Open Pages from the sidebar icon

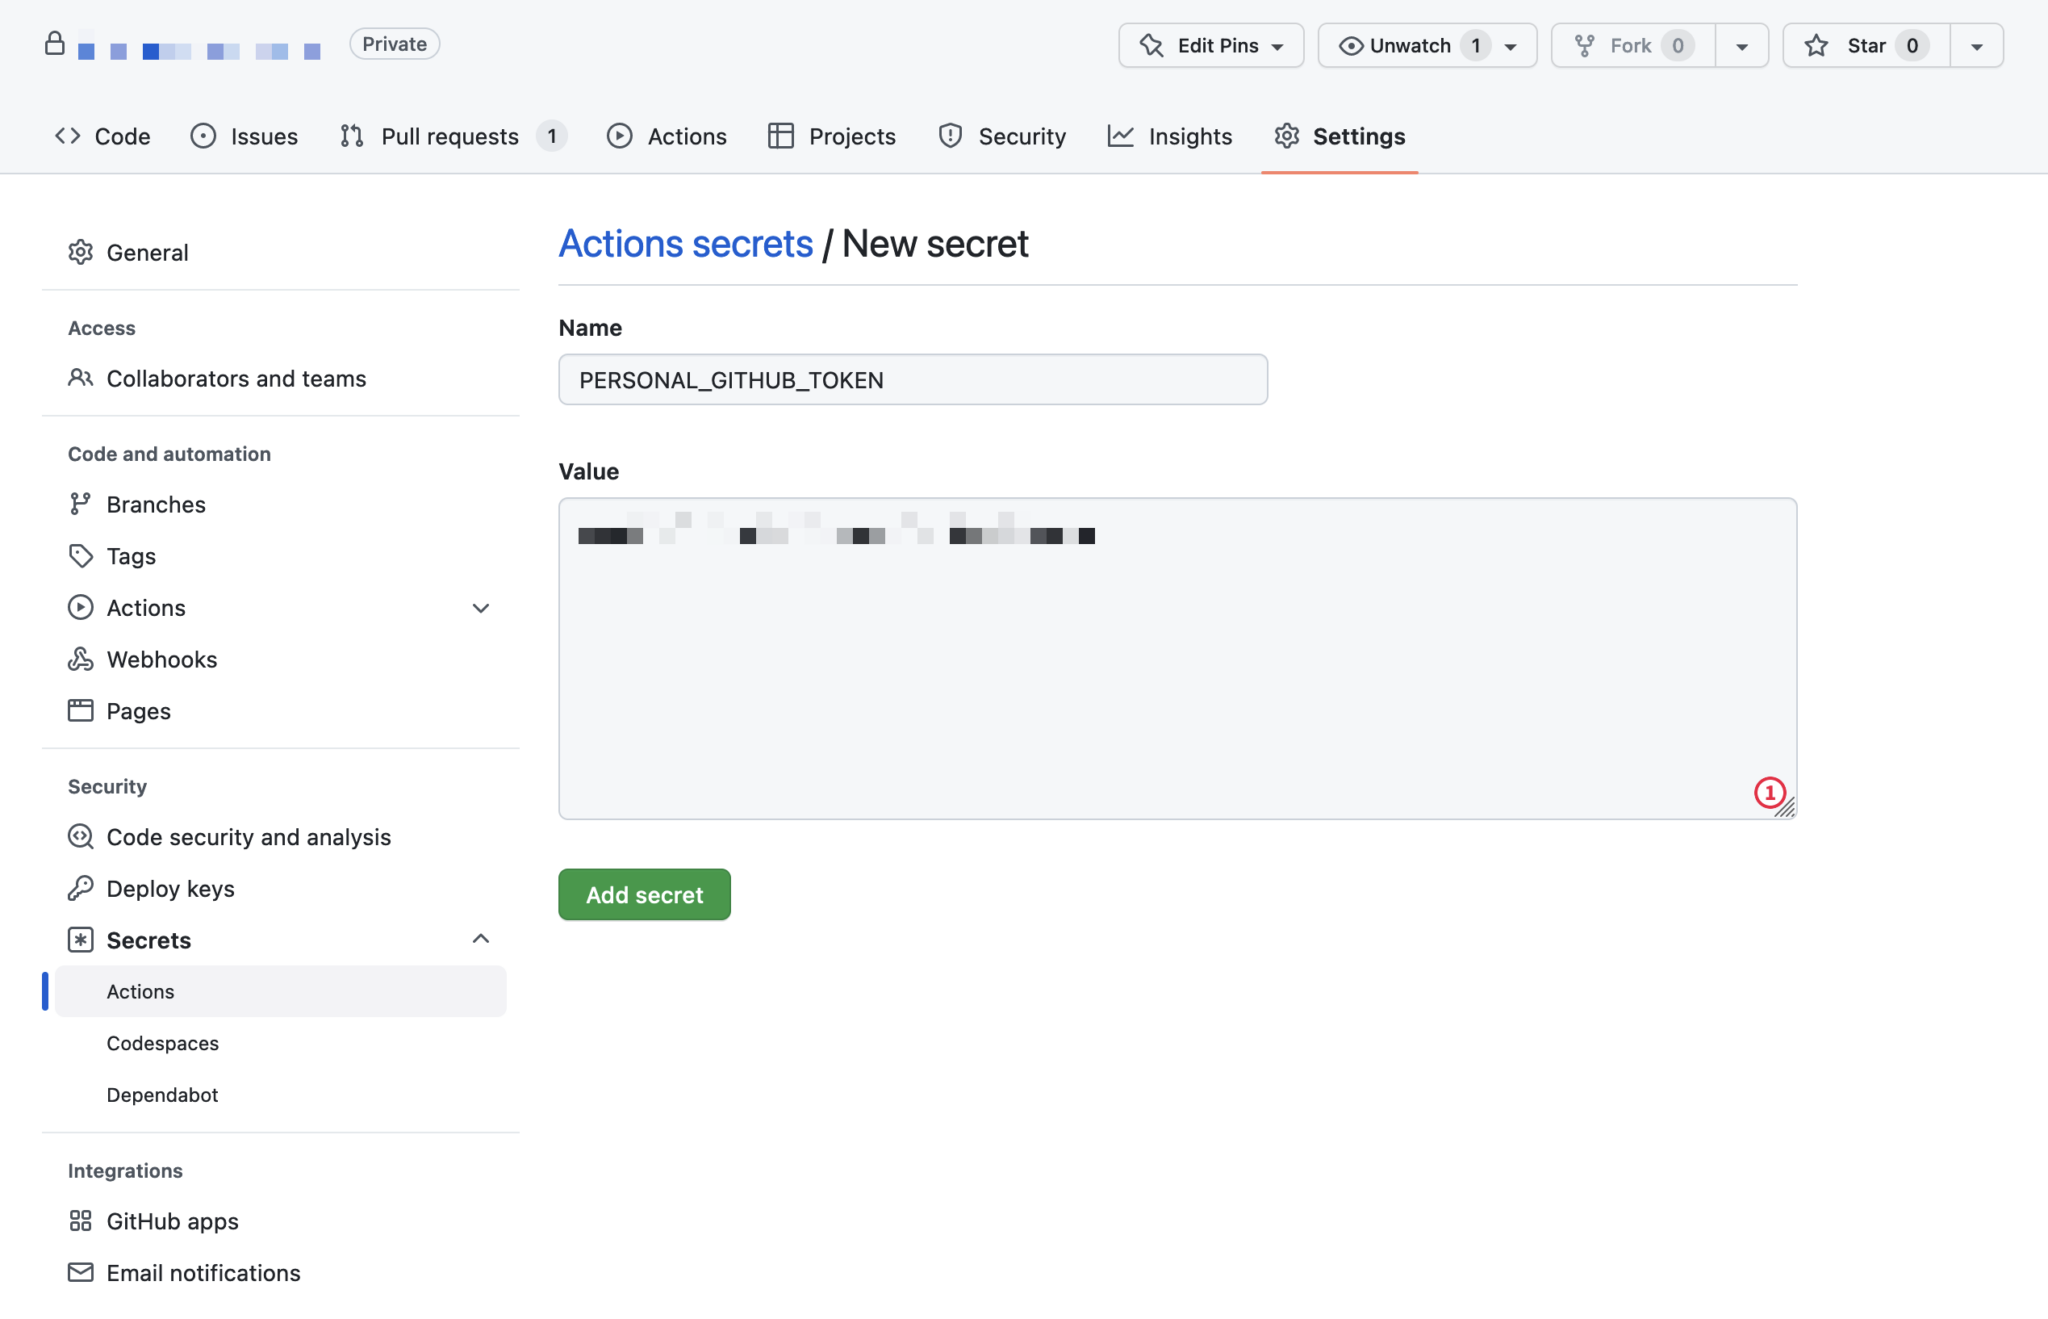[80, 710]
